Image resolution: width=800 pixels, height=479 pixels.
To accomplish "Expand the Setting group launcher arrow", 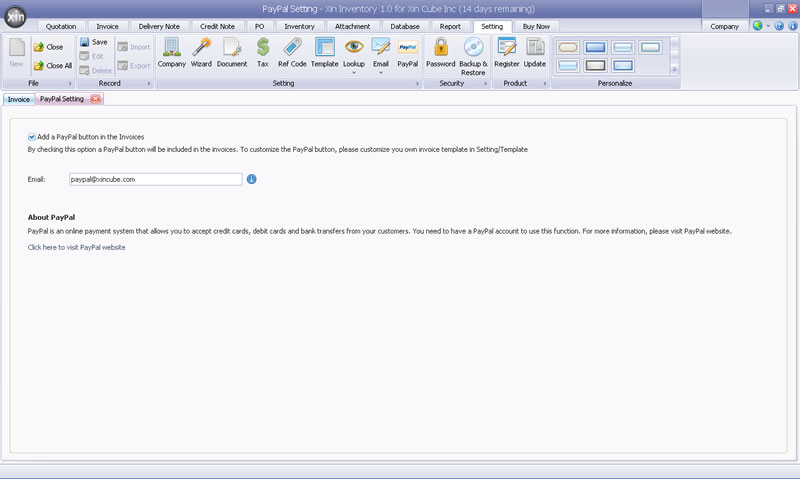I will point(417,83).
